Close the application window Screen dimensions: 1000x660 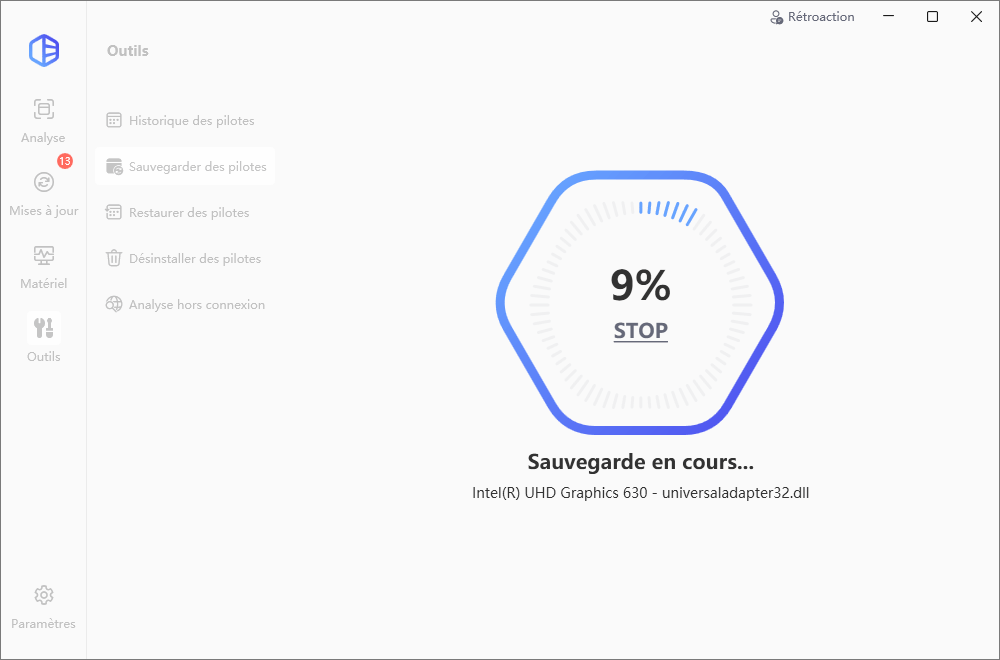(976, 17)
